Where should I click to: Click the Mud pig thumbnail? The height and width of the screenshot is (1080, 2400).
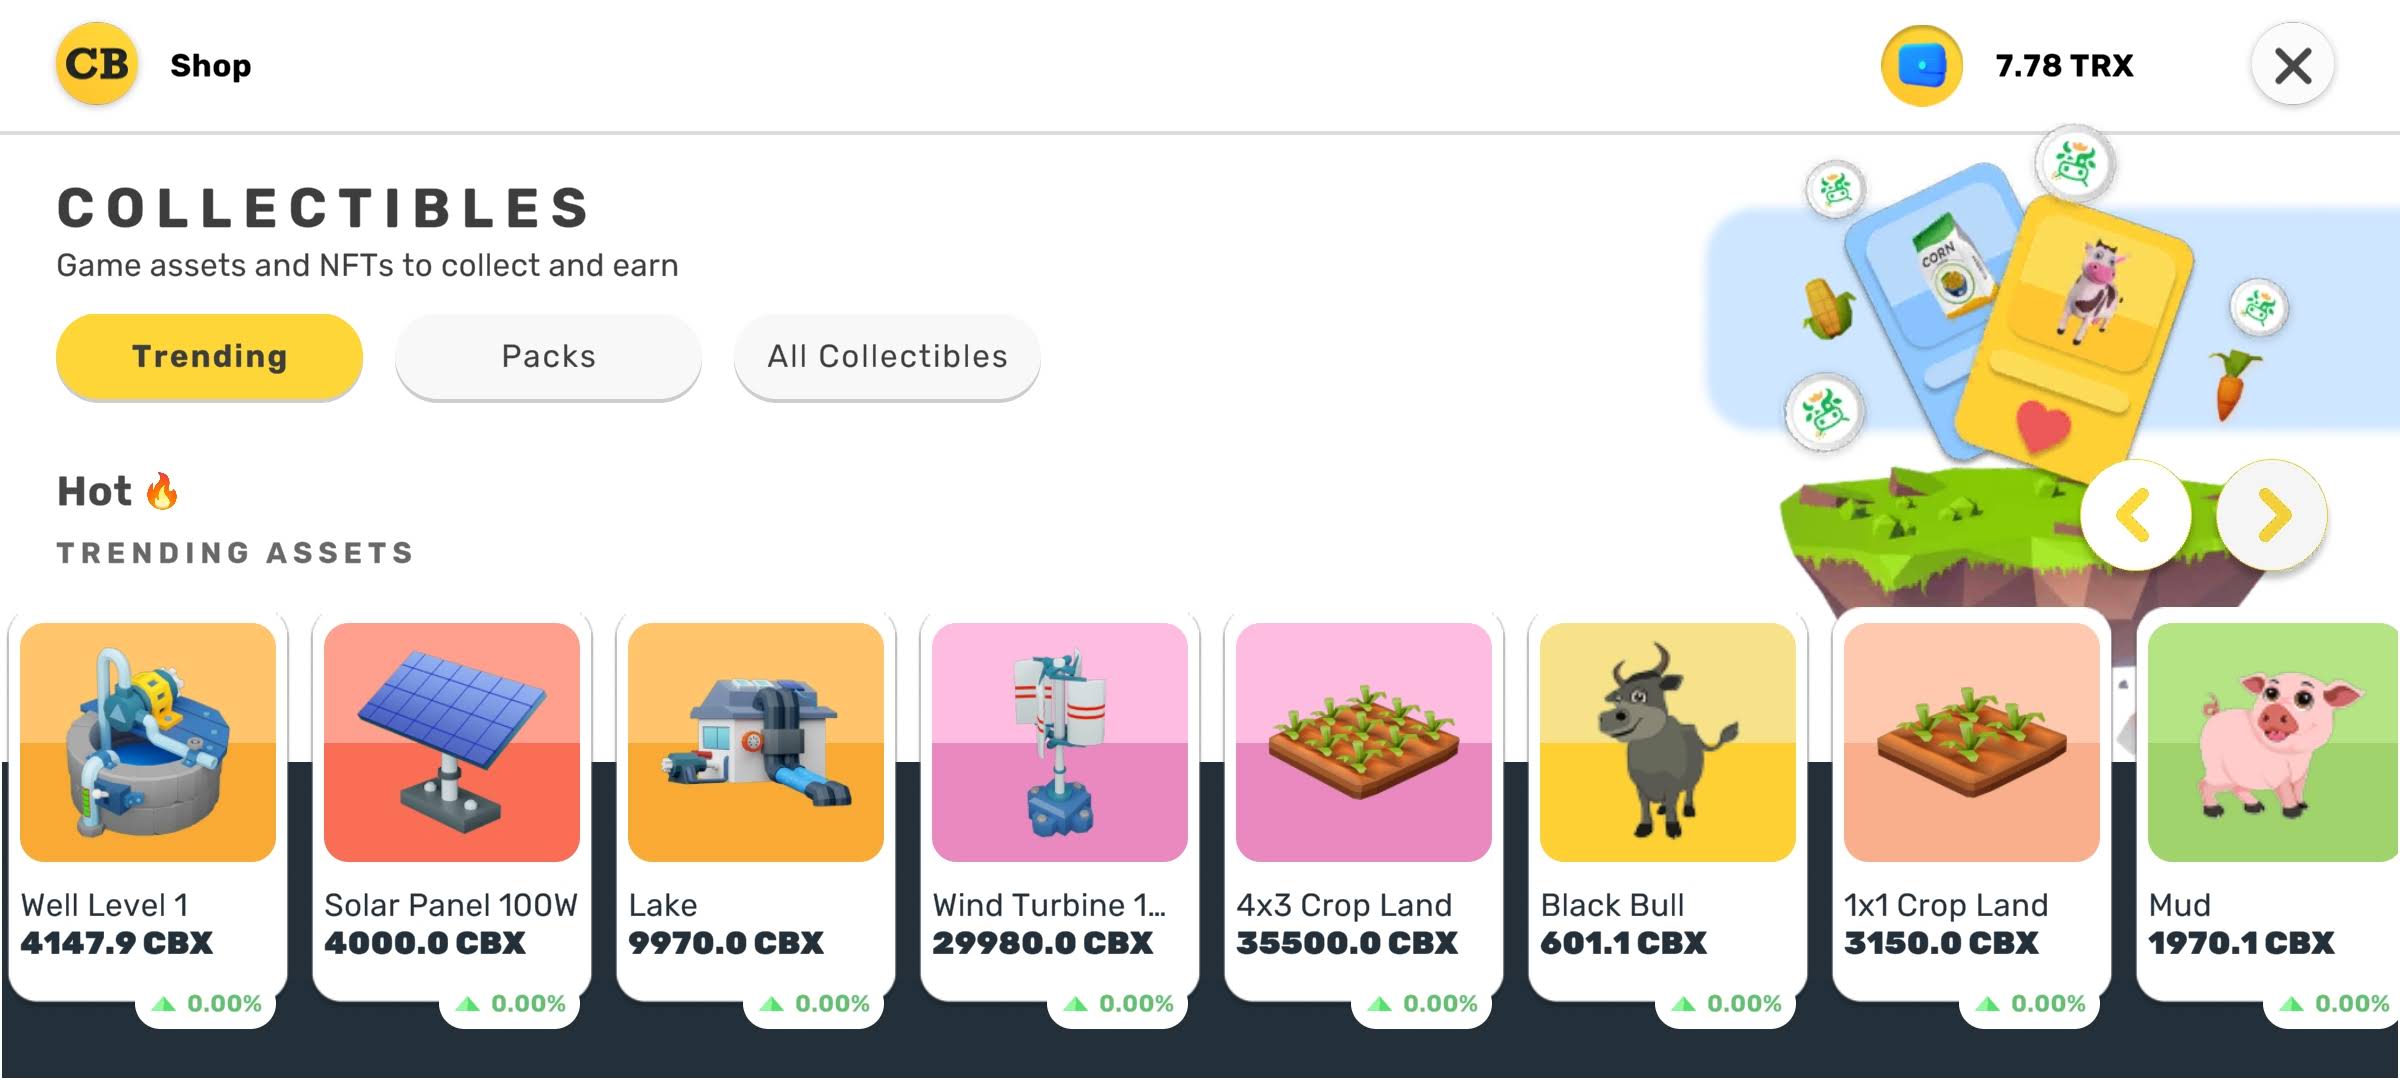pos(2272,742)
